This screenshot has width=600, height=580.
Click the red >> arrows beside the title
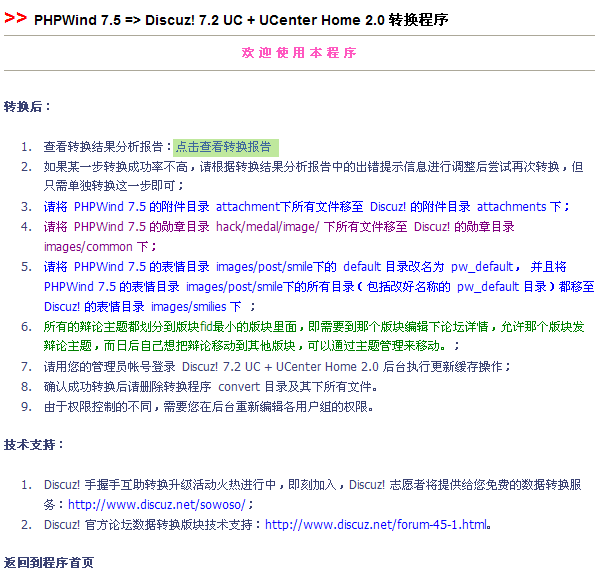point(16,18)
